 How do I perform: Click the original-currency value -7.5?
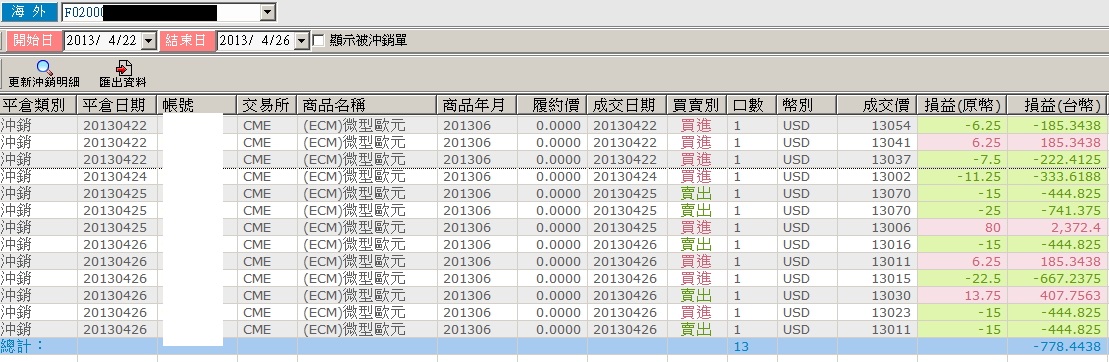click(x=962, y=159)
